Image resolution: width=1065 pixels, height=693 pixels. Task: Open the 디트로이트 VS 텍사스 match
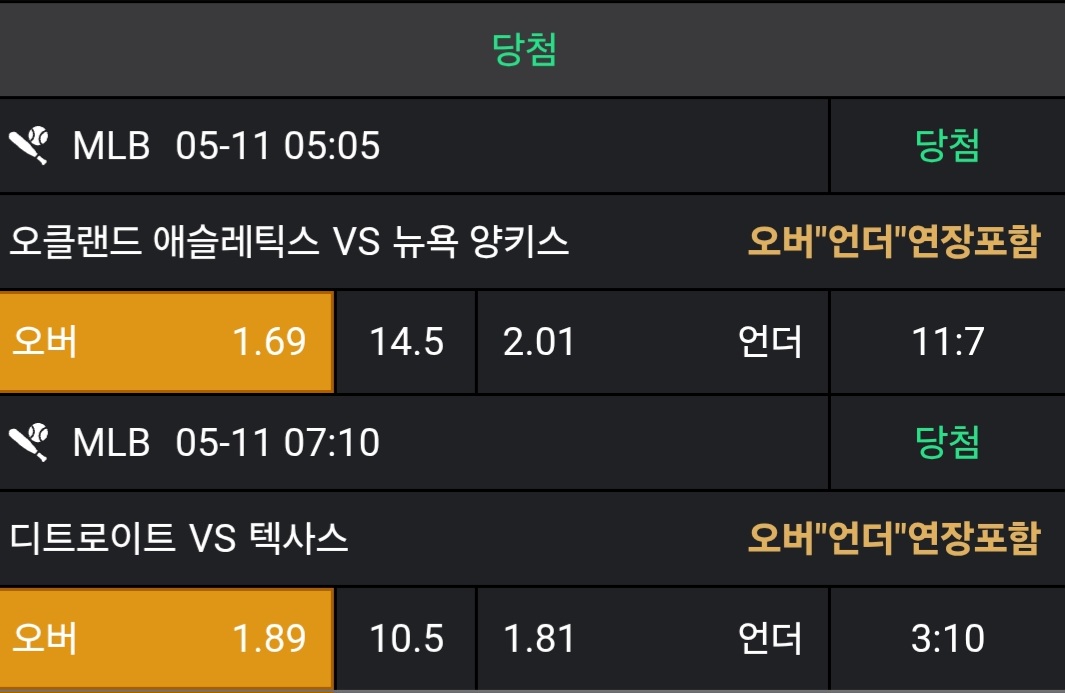click(180, 539)
